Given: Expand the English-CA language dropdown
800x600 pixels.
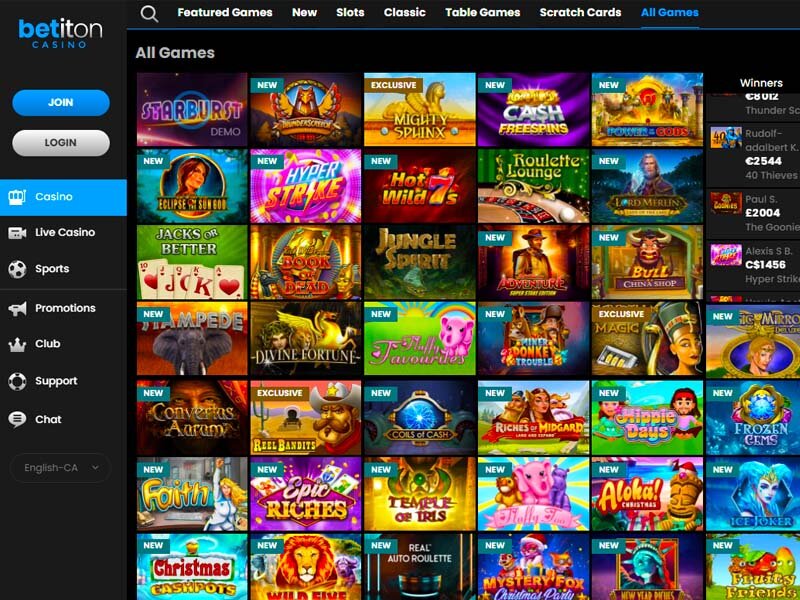Looking at the screenshot, I should [61, 468].
